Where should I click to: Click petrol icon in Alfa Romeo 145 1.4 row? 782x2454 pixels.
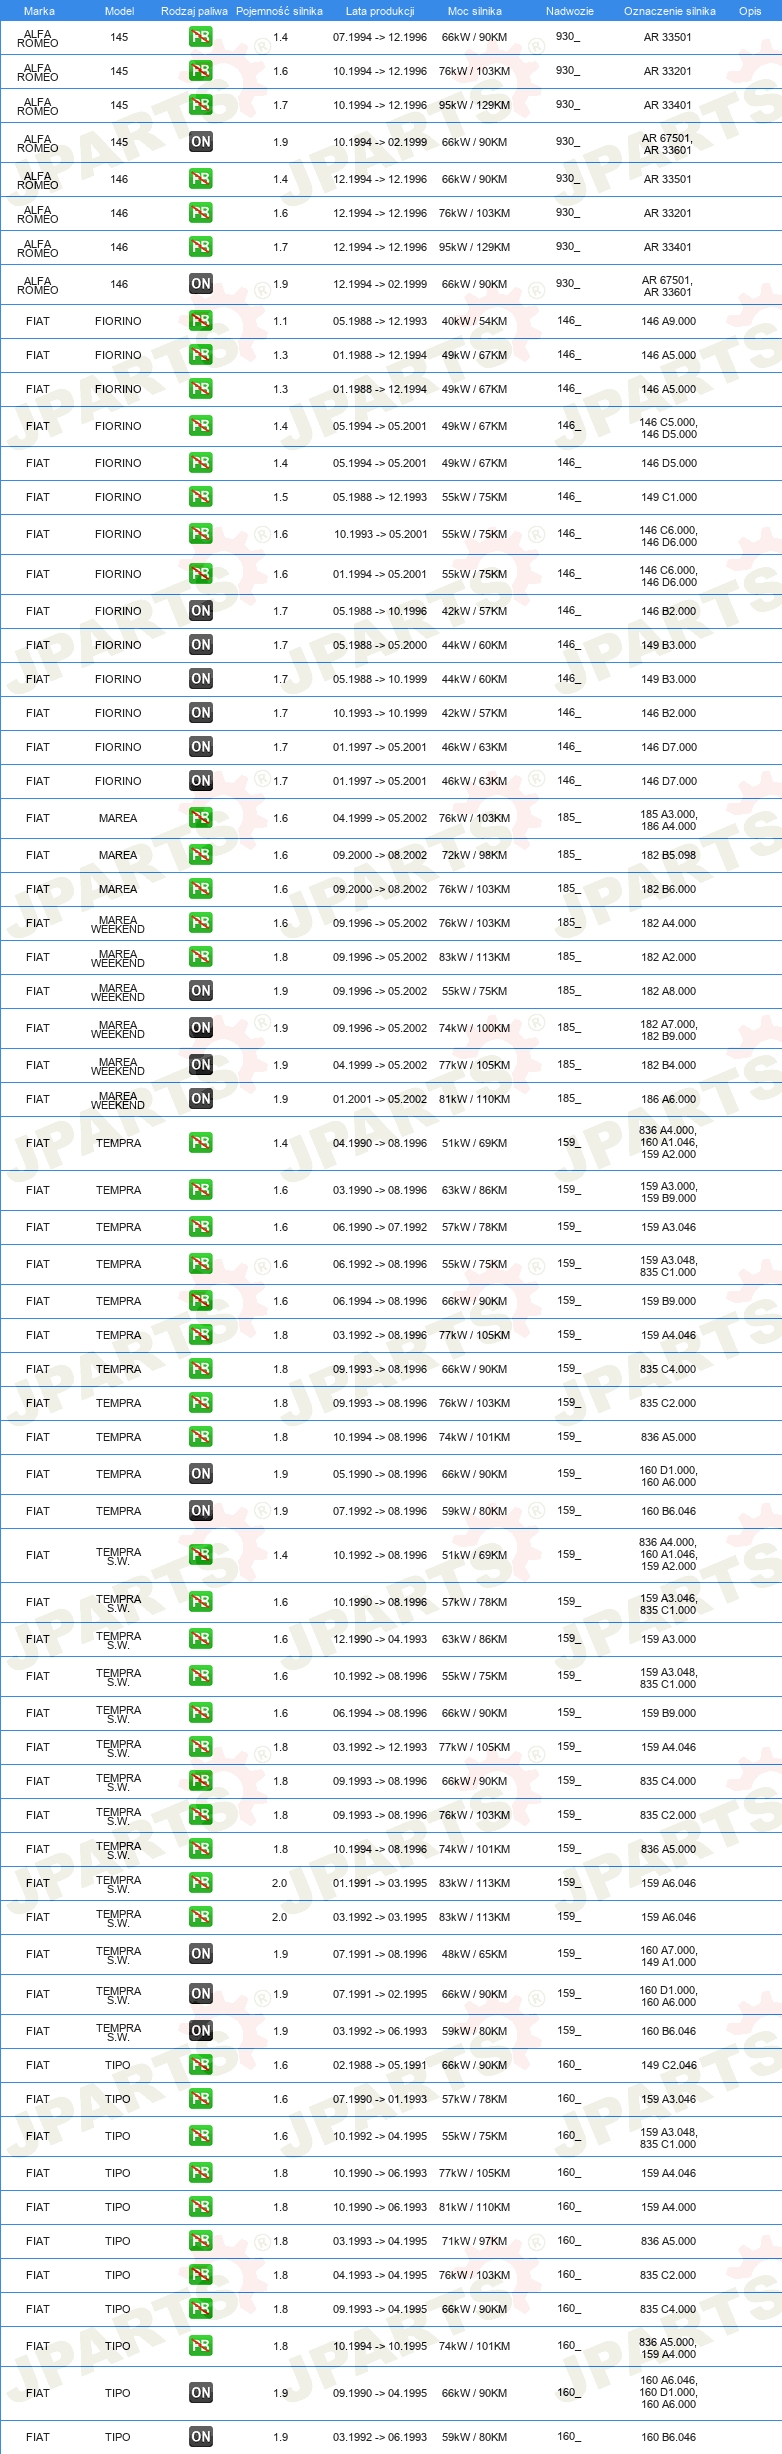201,37
